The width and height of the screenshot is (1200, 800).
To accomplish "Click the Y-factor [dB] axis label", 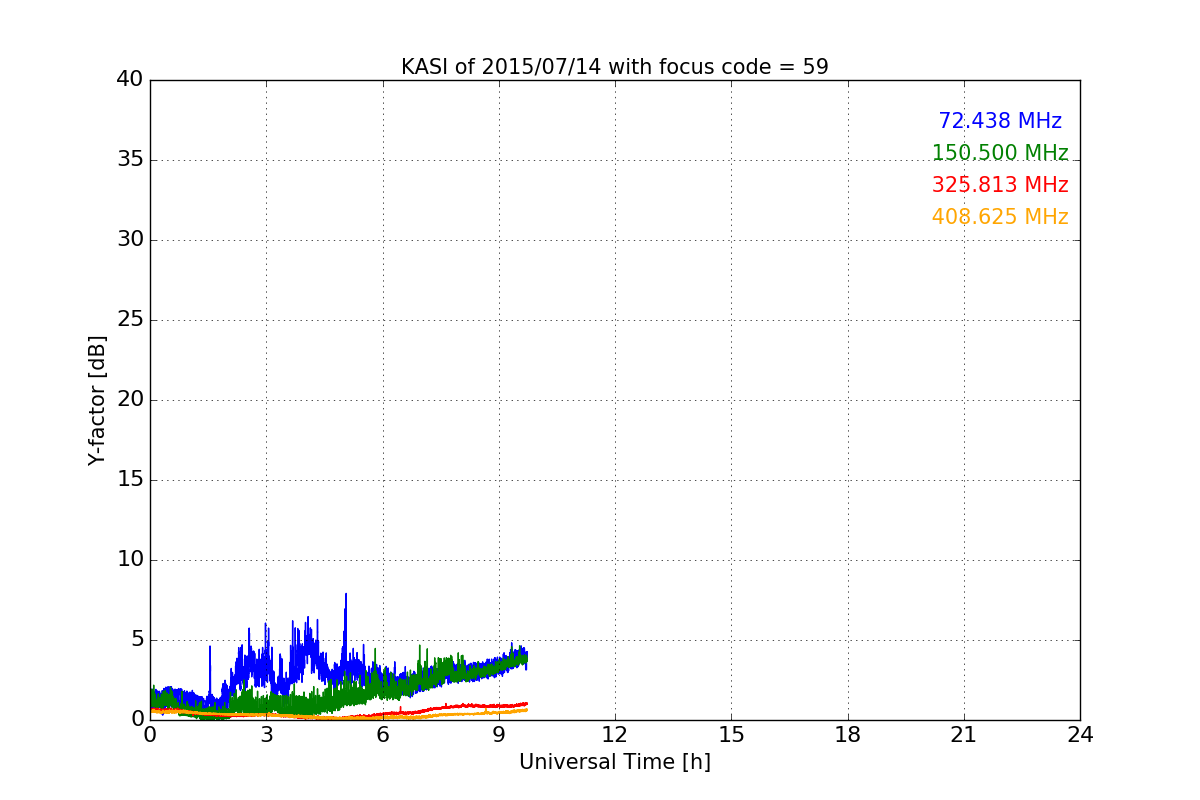I will 97,400.
